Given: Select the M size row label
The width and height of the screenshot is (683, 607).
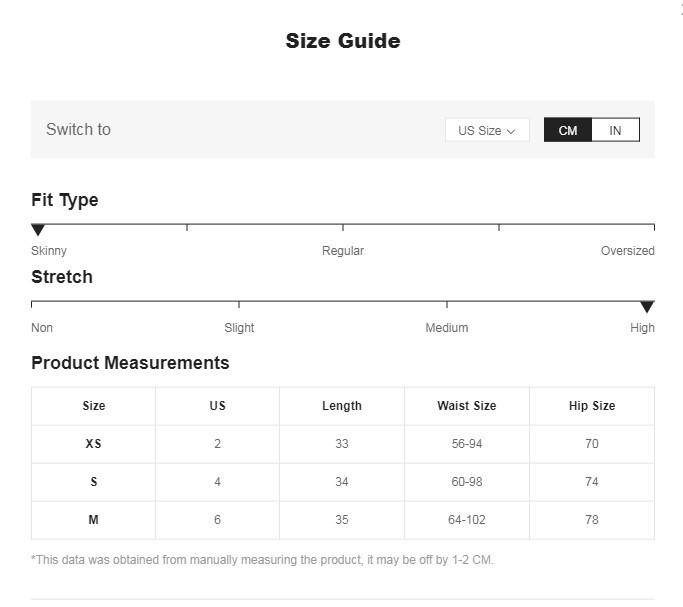Looking at the screenshot, I should [94, 520].
